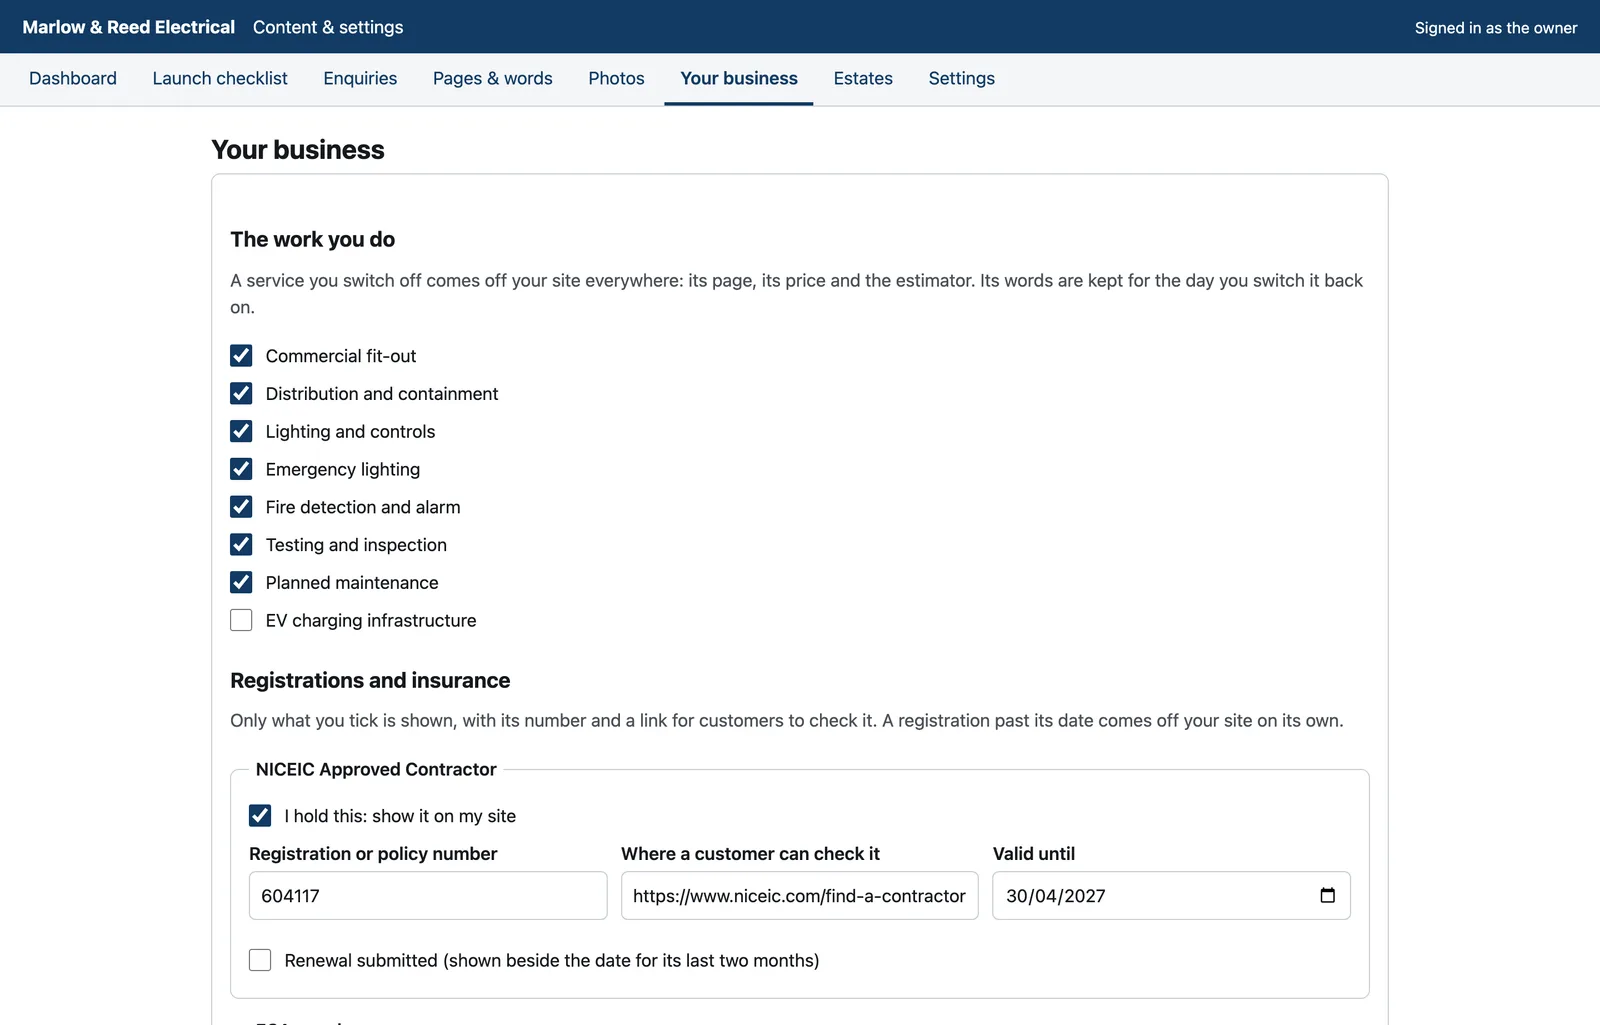The height and width of the screenshot is (1025, 1600).
Task: Click 'Signed in as the owner' text
Action: point(1496,28)
